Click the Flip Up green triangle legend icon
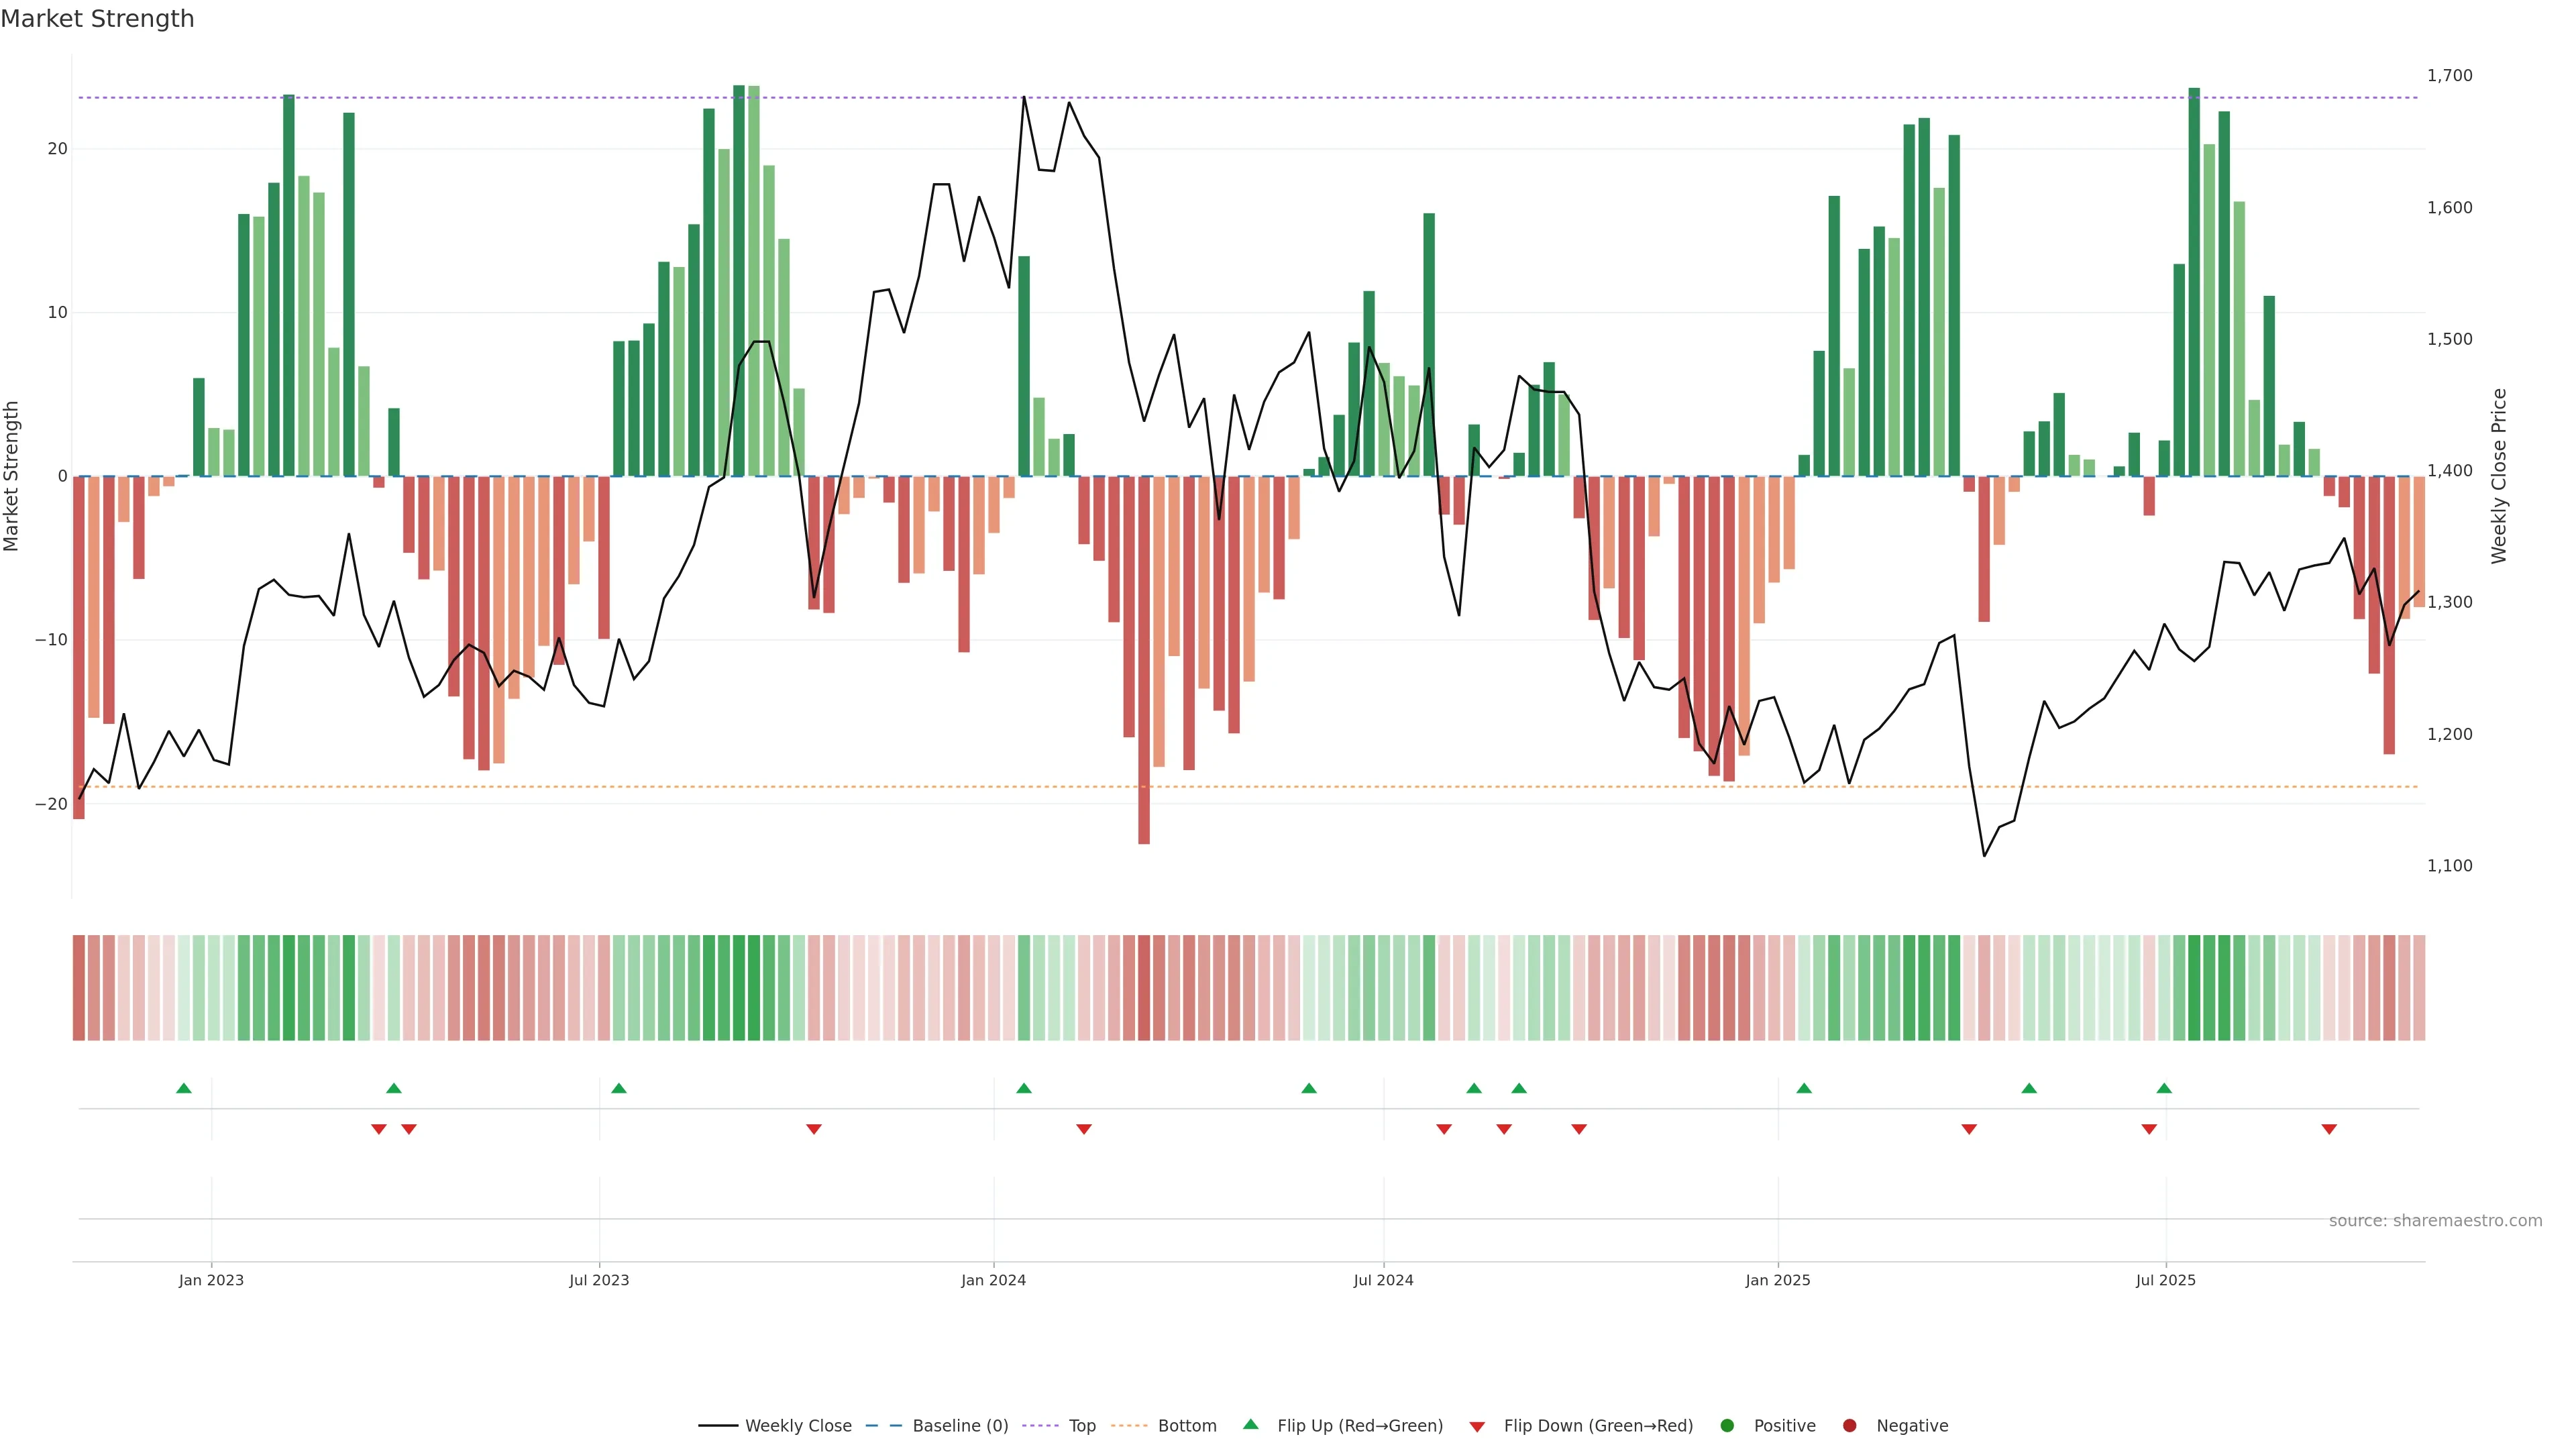This screenshot has width=2576, height=1449. pos(1250,1424)
